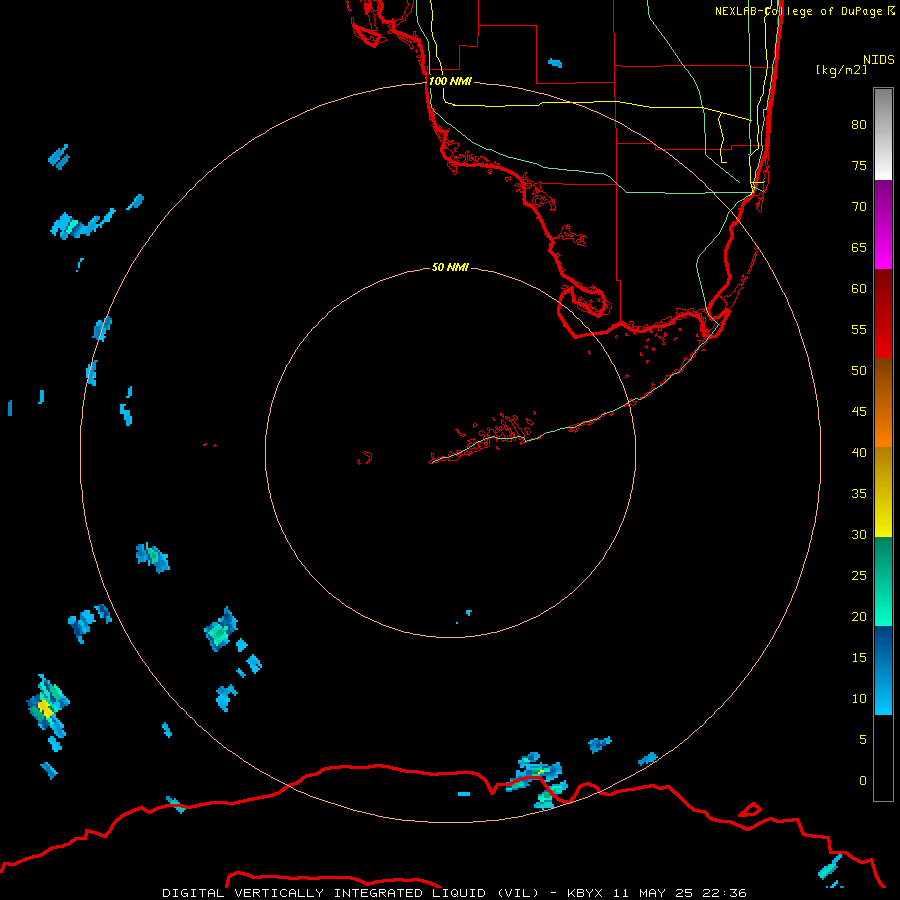Click the storm cell with bright yellow core
Screen dimensions: 900x900
click(x=45, y=708)
